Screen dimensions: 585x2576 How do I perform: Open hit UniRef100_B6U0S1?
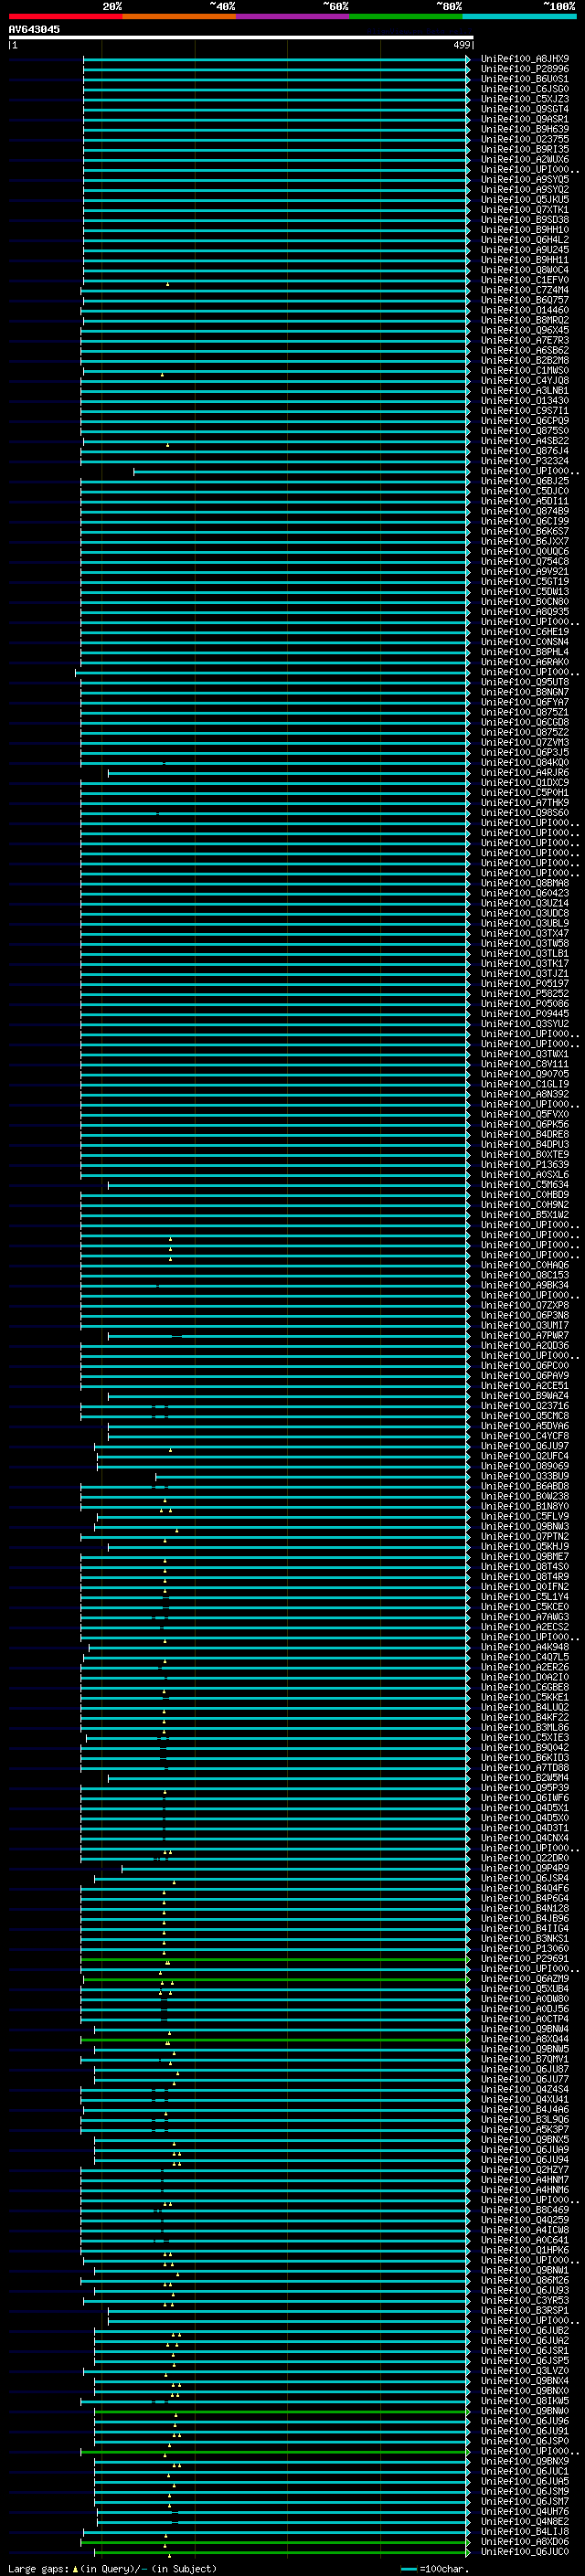524,79
